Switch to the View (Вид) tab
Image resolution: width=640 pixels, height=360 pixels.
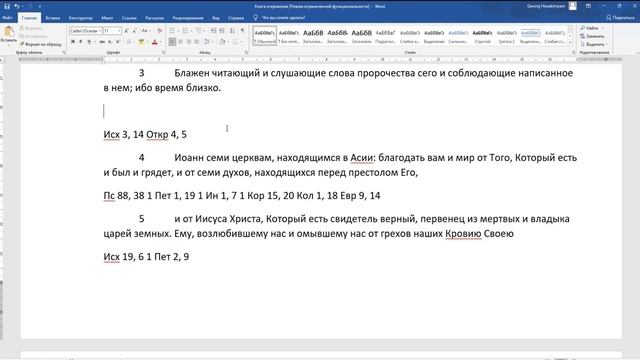216,18
